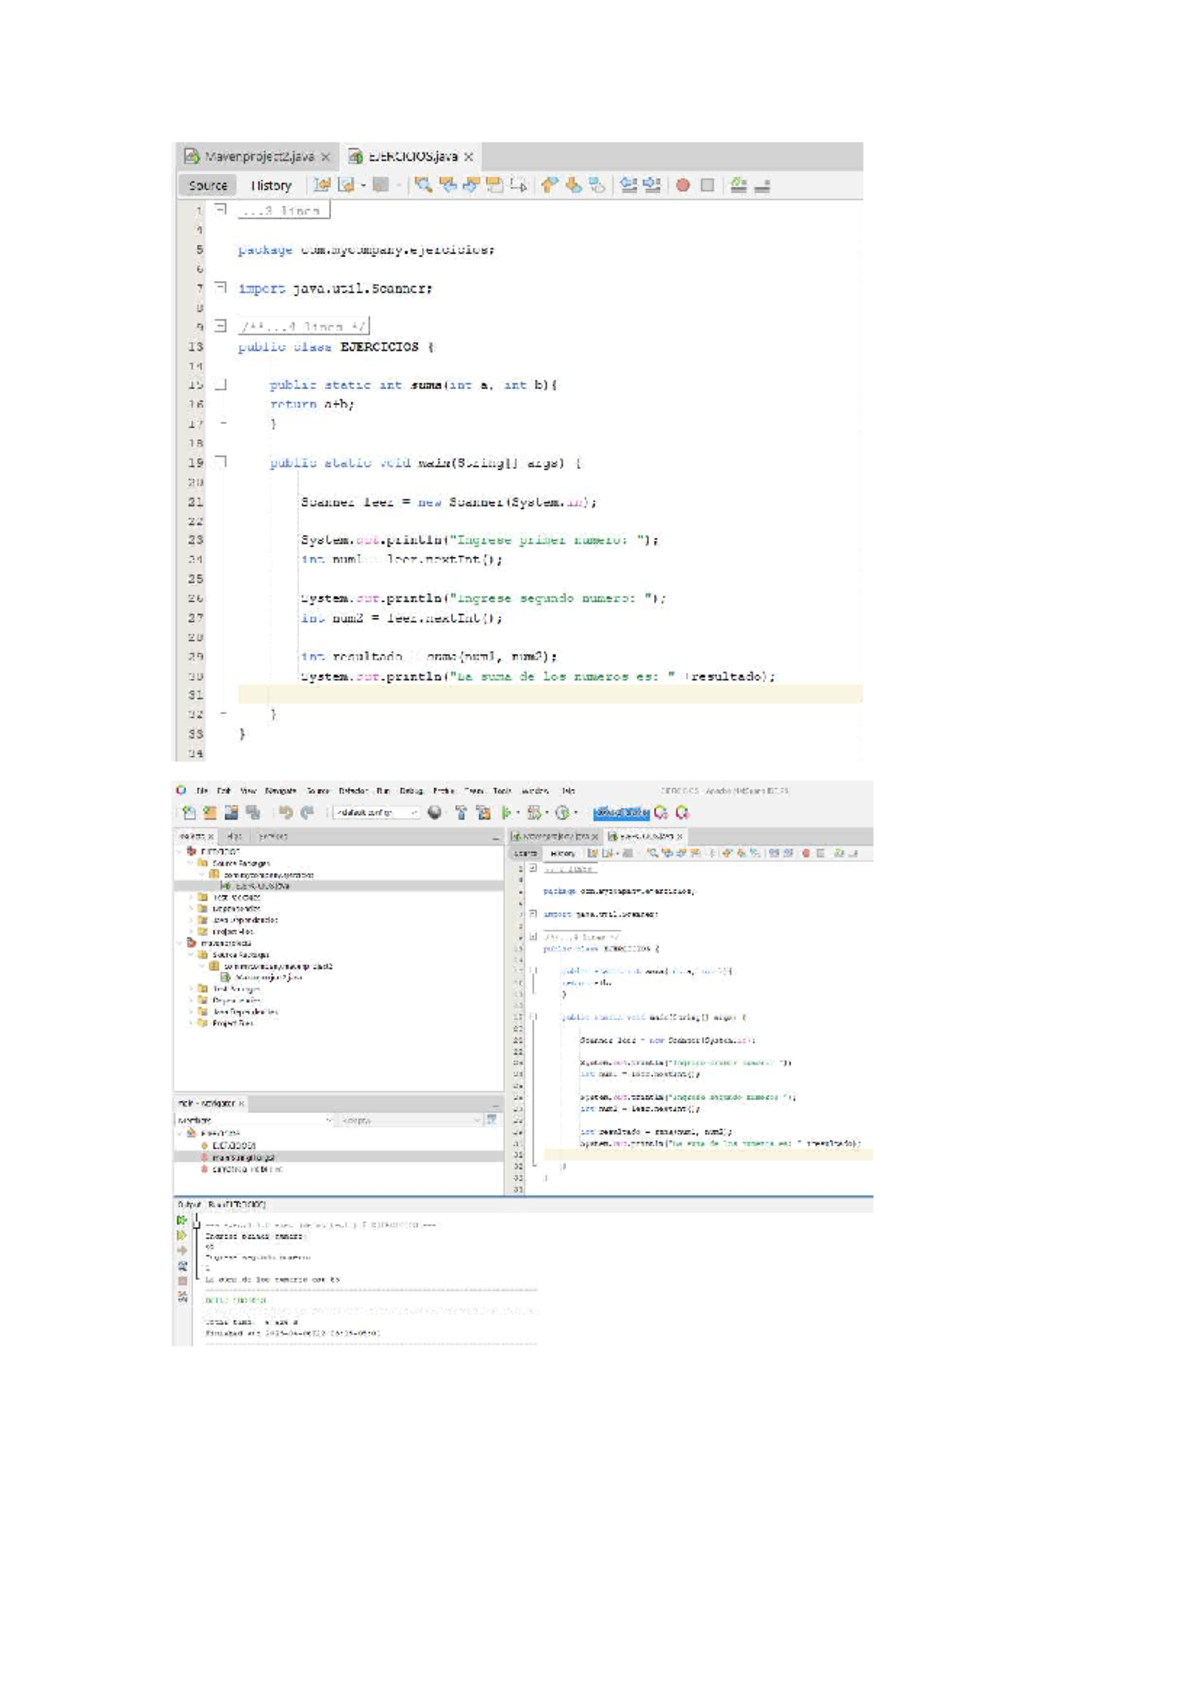Select EJERCICIOS.java in the Projects tree
The width and height of the screenshot is (1200, 1696).
(x=262, y=886)
